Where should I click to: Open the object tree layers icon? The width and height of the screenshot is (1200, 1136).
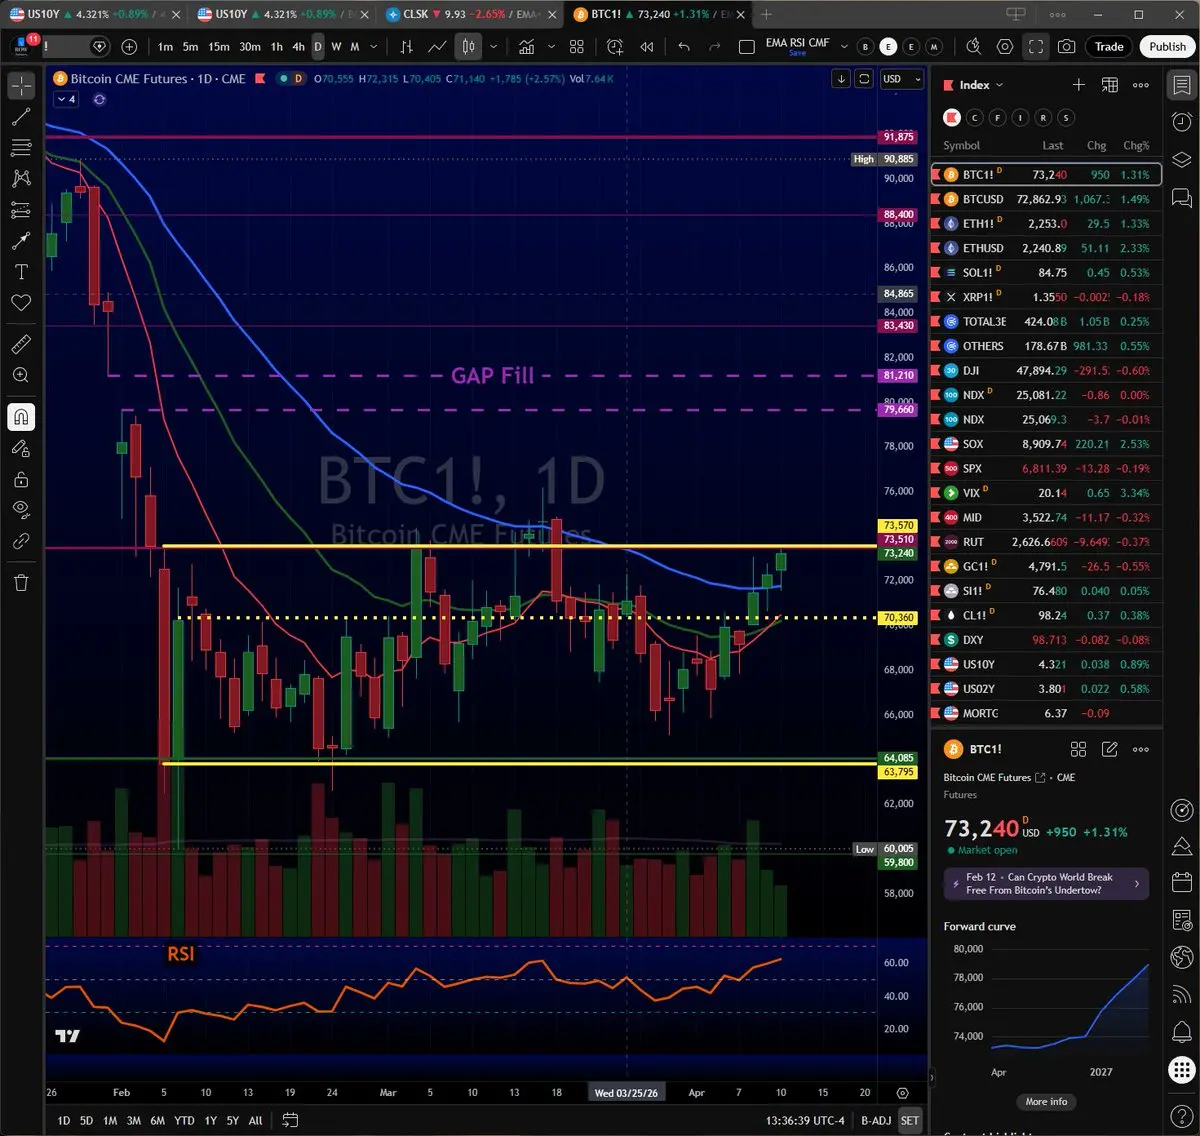(1181, 160)
